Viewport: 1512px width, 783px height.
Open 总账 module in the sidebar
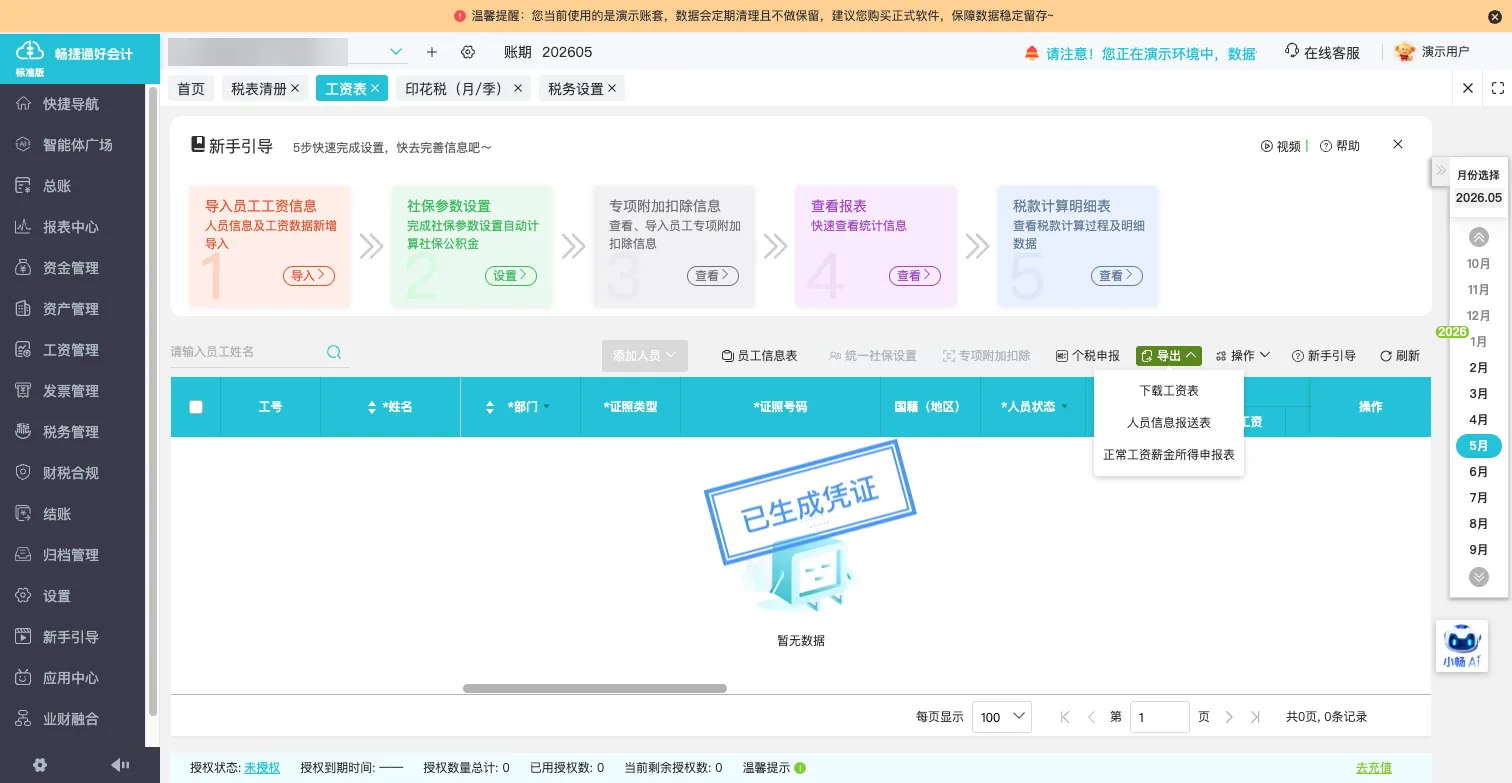tap(57, 186)
